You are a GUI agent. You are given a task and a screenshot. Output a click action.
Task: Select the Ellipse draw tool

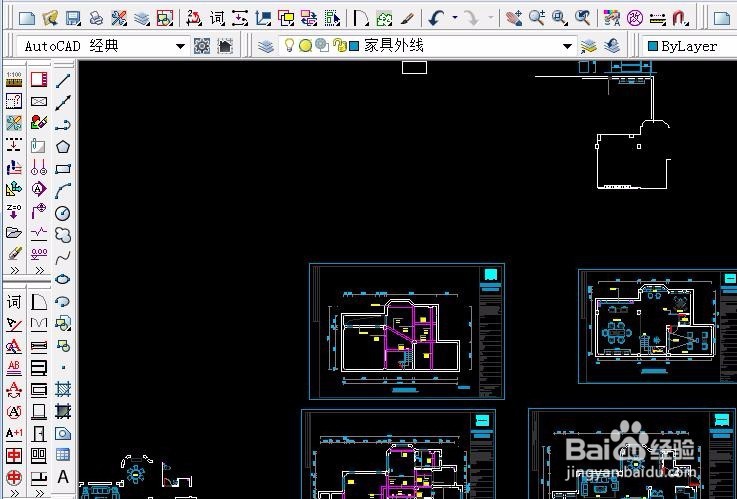click(x=63, y=279)
